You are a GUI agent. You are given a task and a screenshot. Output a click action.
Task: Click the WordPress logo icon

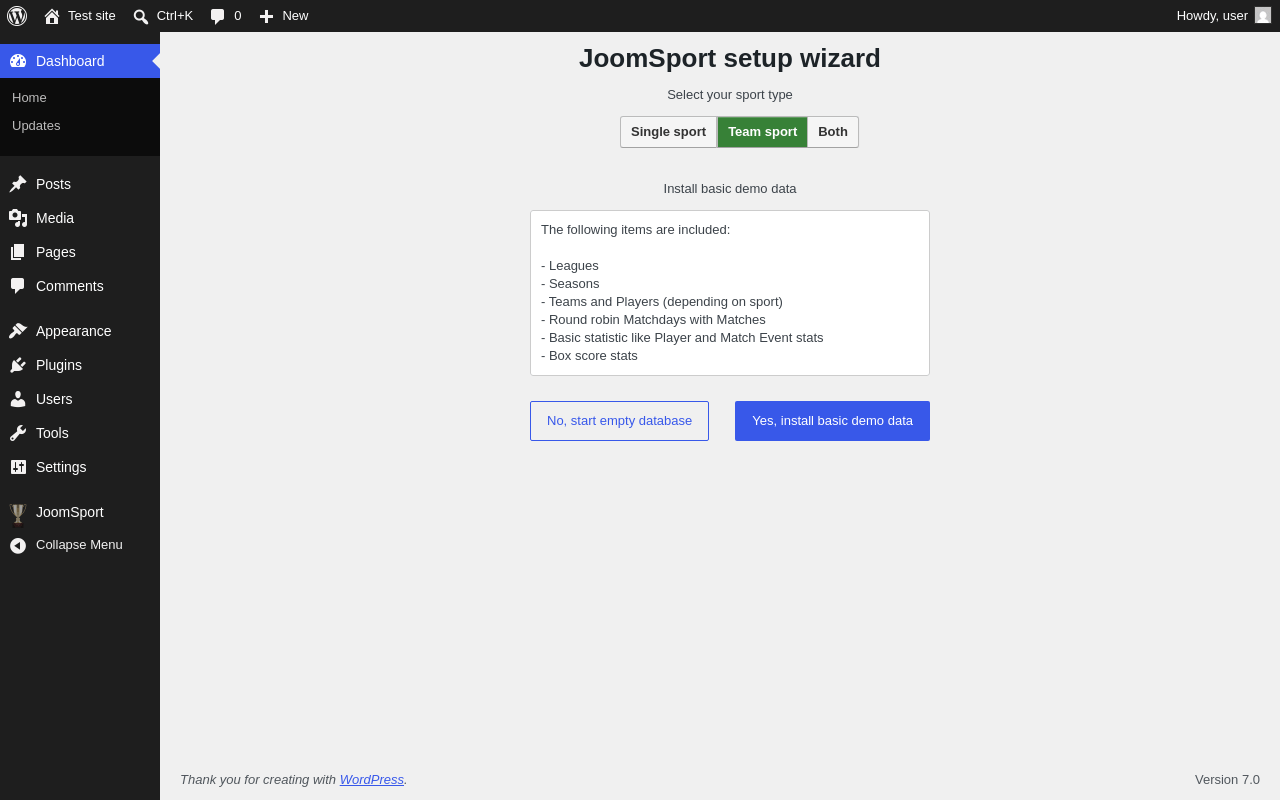pyautogui.click(x=17, y=16)
